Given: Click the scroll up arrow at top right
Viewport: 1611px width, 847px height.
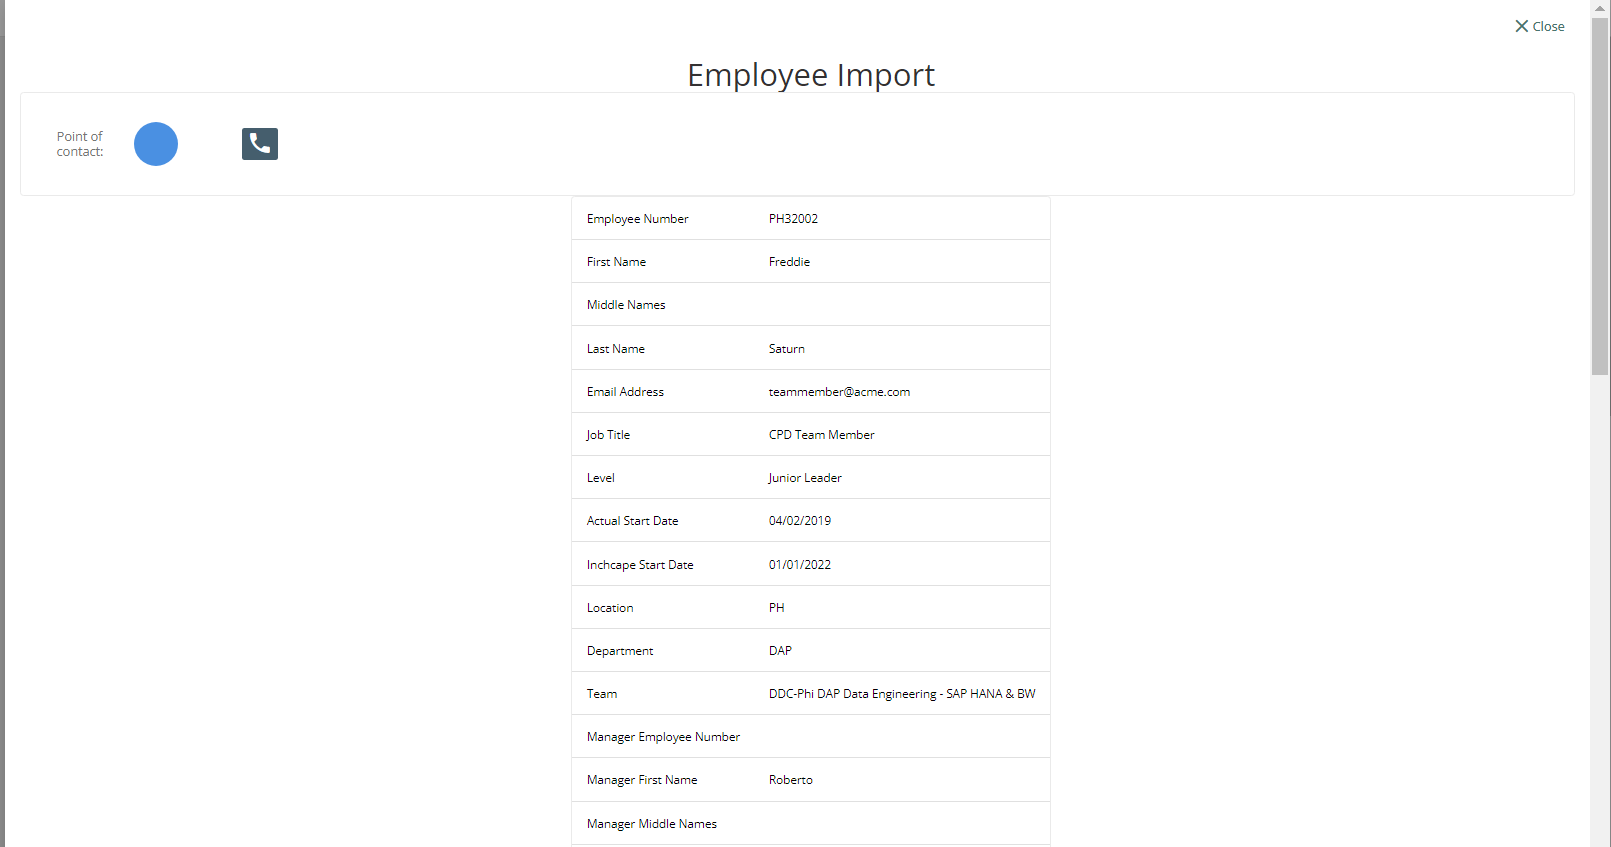Looking at the screenshot, I should 1600,8.
